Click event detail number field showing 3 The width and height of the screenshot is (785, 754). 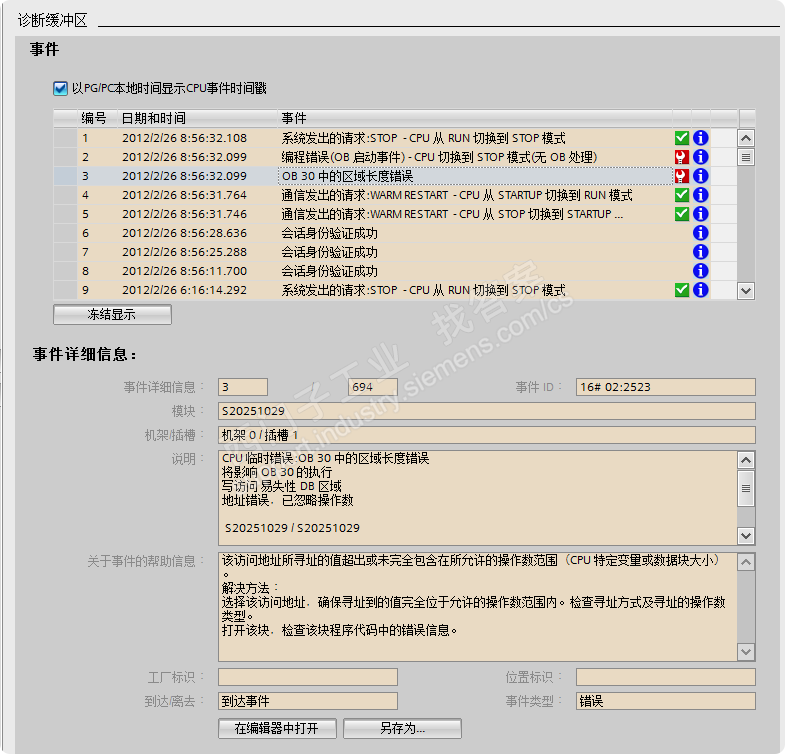243,387
